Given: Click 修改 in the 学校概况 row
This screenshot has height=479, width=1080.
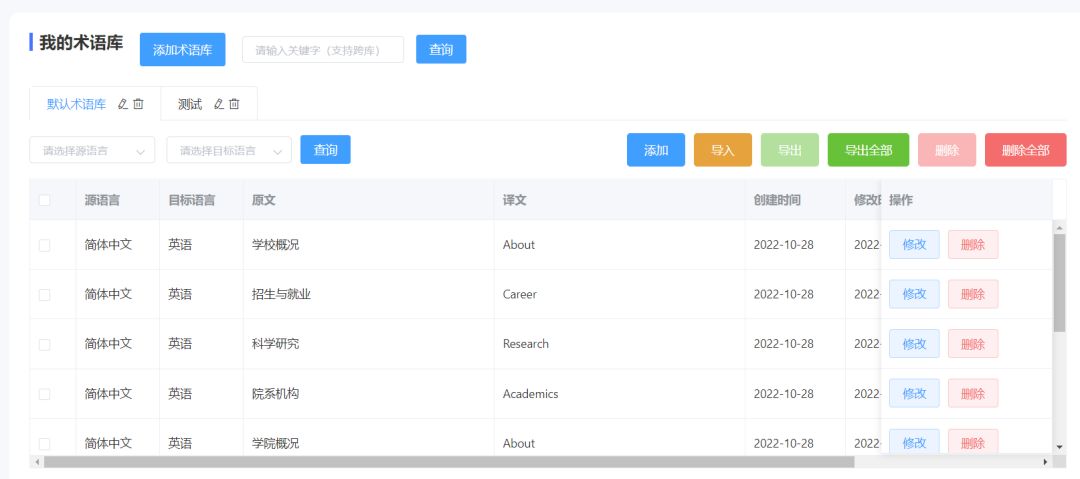Looking at the screenshot, I should pos(914,245).
